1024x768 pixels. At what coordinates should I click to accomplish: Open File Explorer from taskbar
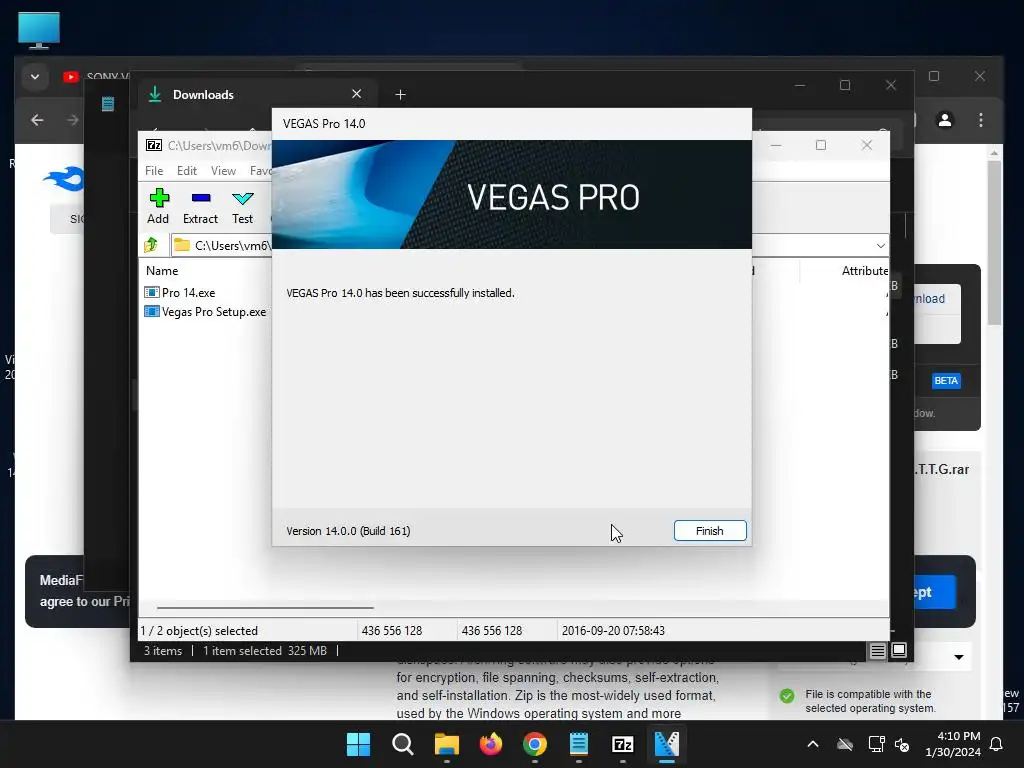(x=447, y=744)
